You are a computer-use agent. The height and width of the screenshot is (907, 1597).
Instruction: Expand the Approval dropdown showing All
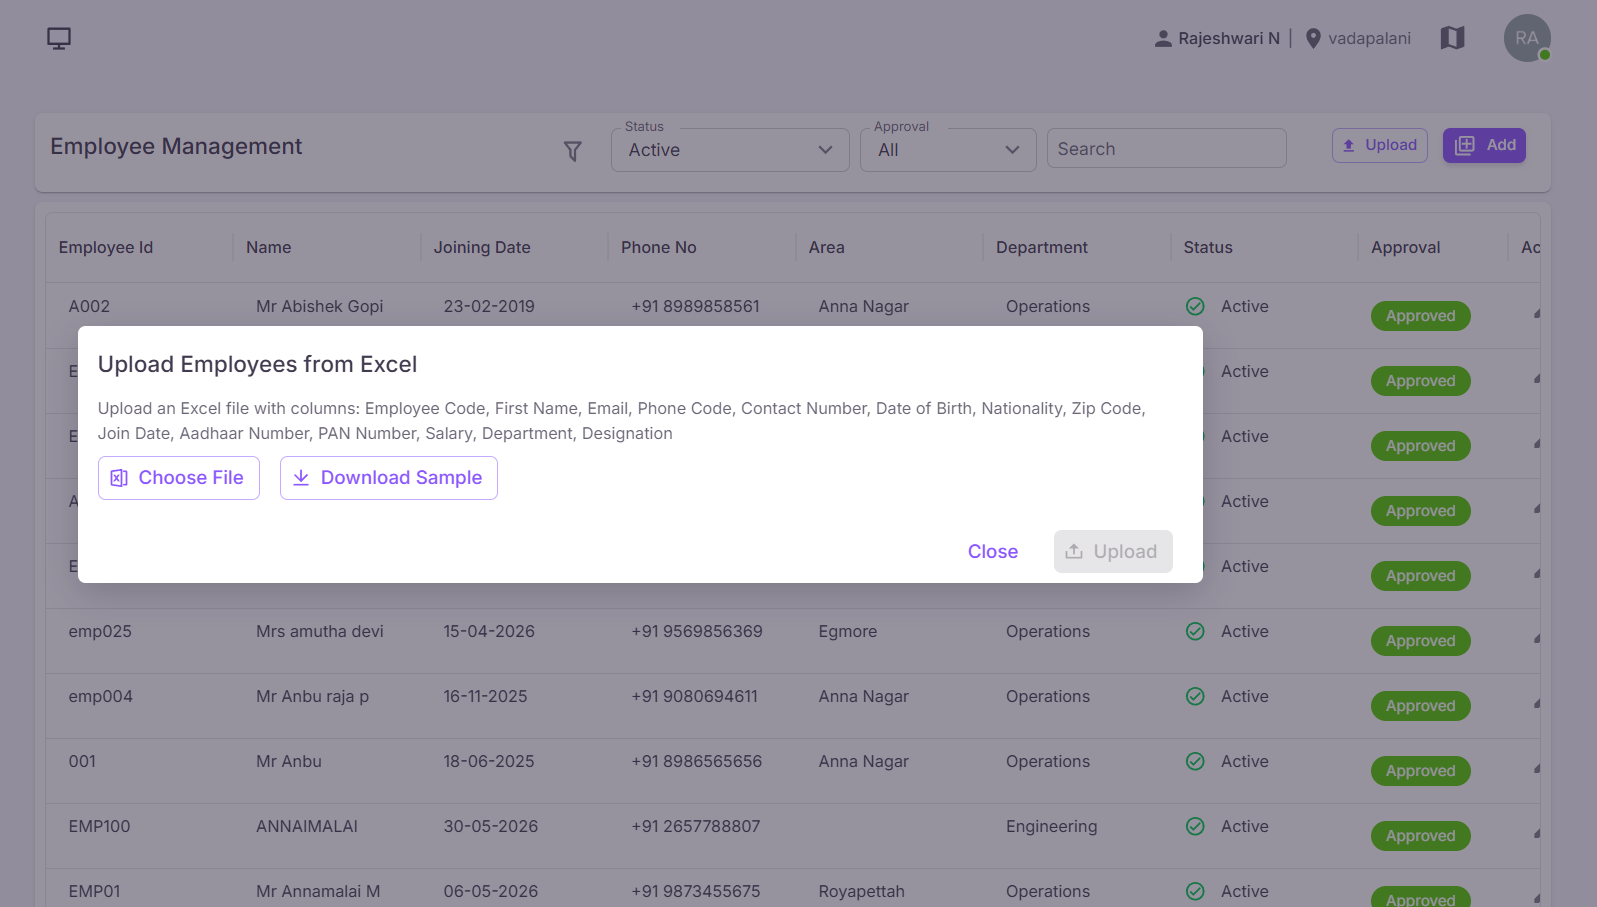(x=948, y=150)
